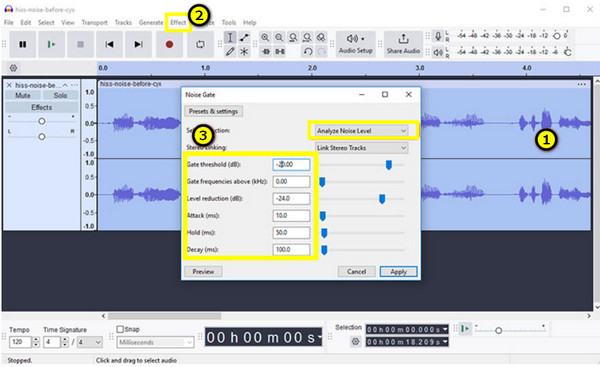Skip to start of the track
The image size is (600, 367).
click(x=109, y=44)
